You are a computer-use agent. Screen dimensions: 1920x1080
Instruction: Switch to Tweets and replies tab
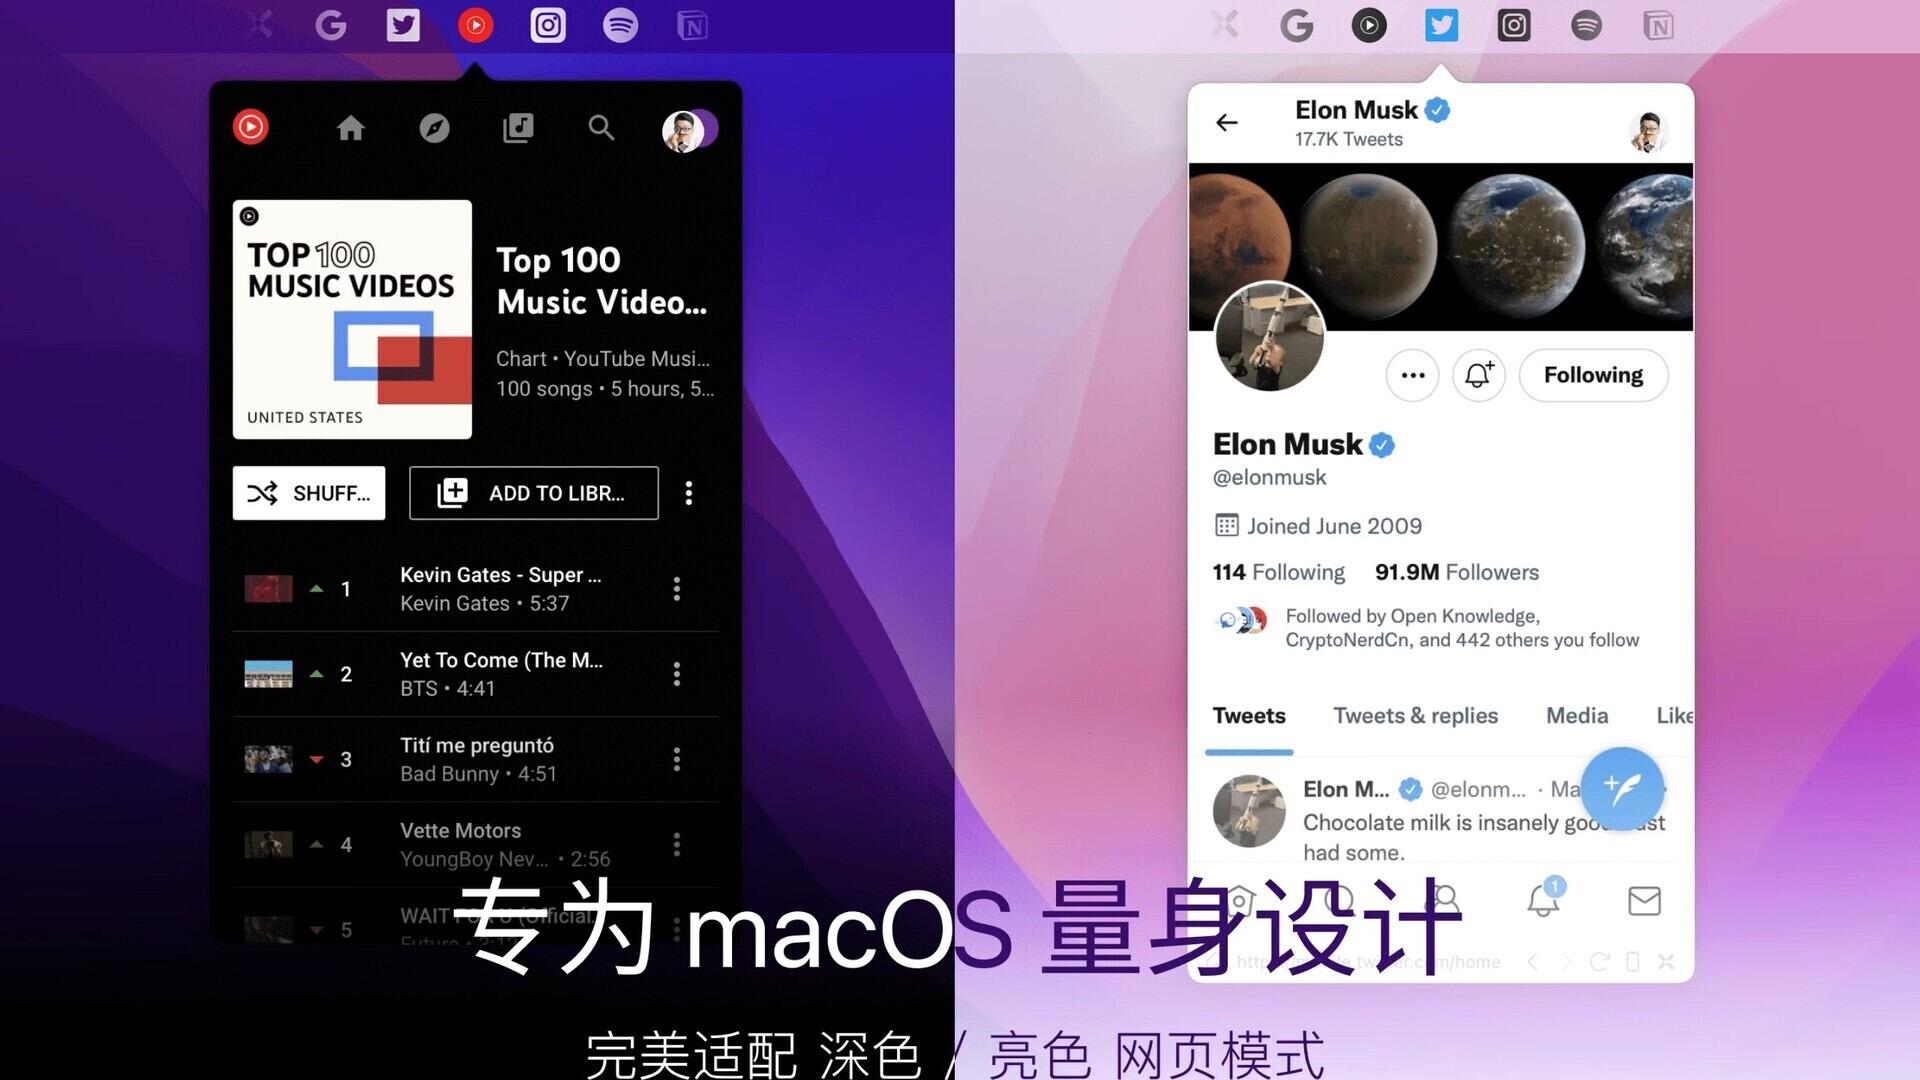coord(1415,716)
